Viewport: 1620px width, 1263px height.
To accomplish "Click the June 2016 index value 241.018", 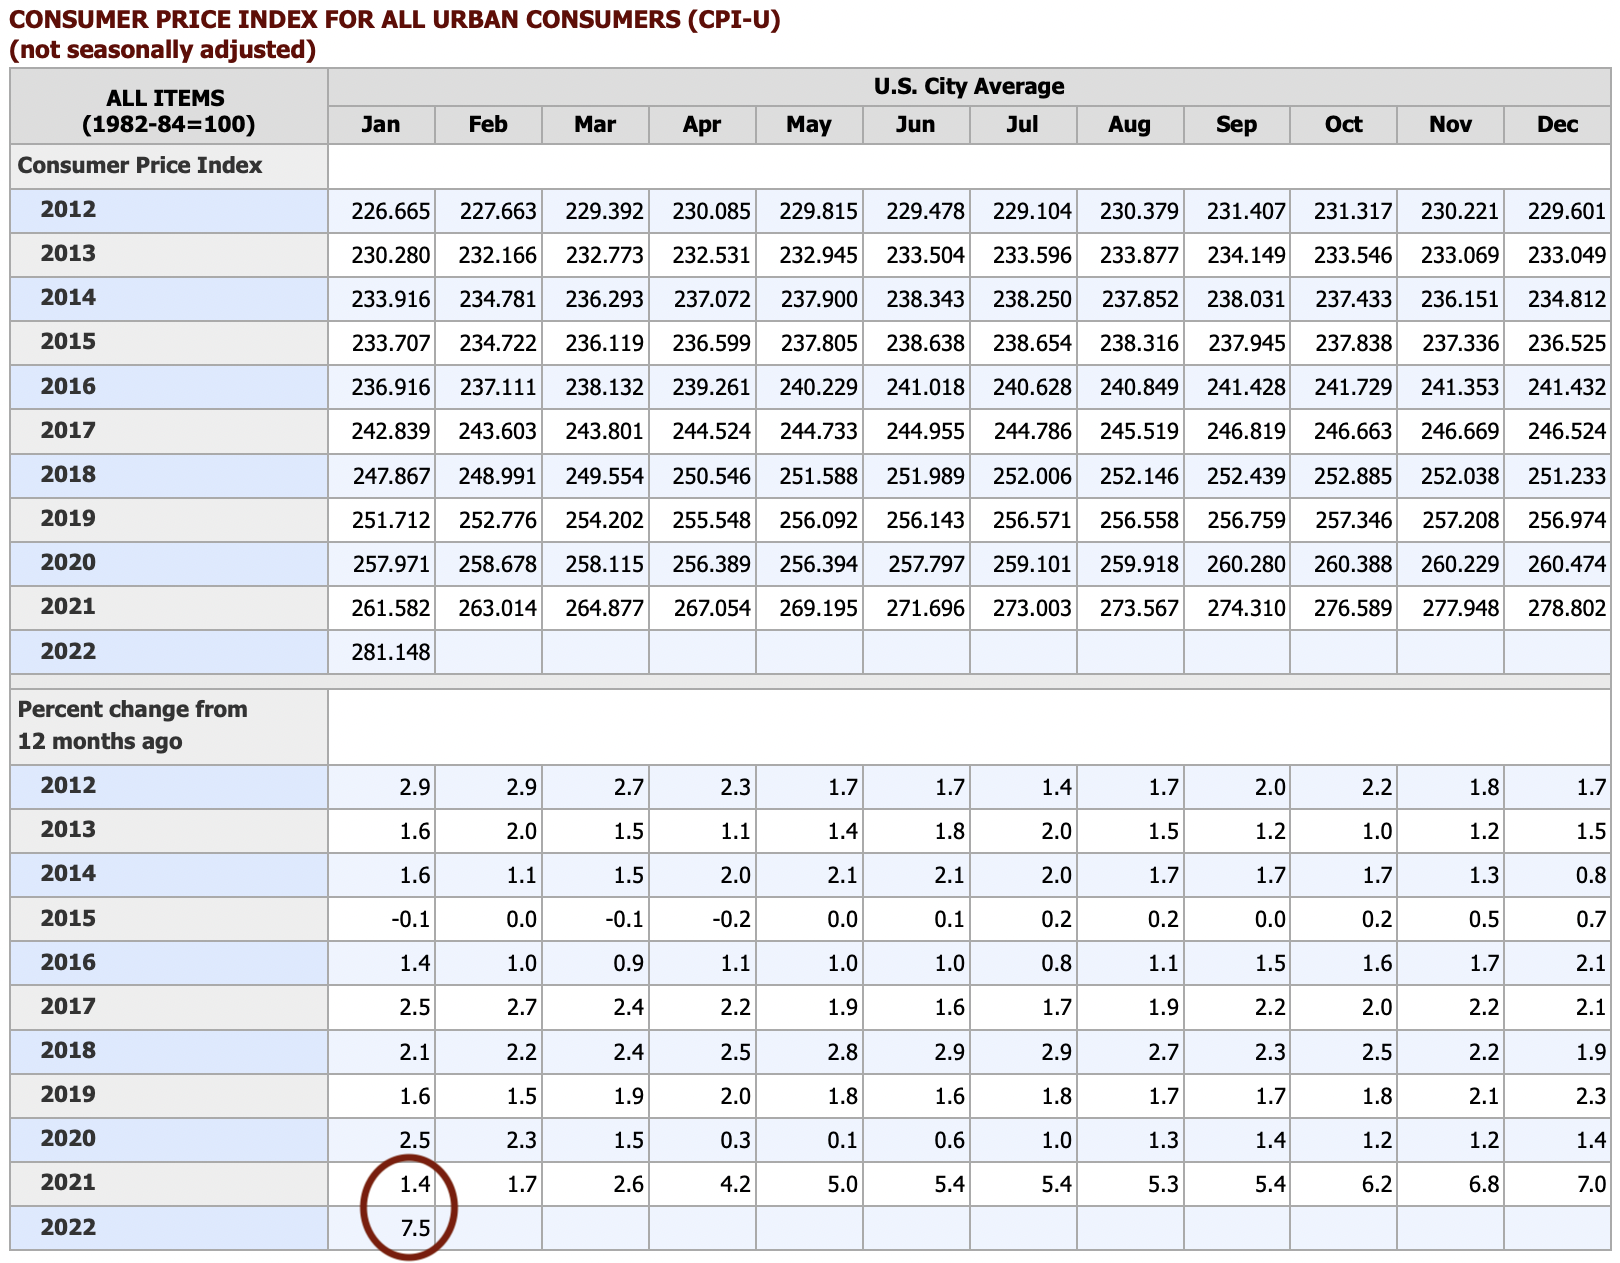I will (926, 388).
